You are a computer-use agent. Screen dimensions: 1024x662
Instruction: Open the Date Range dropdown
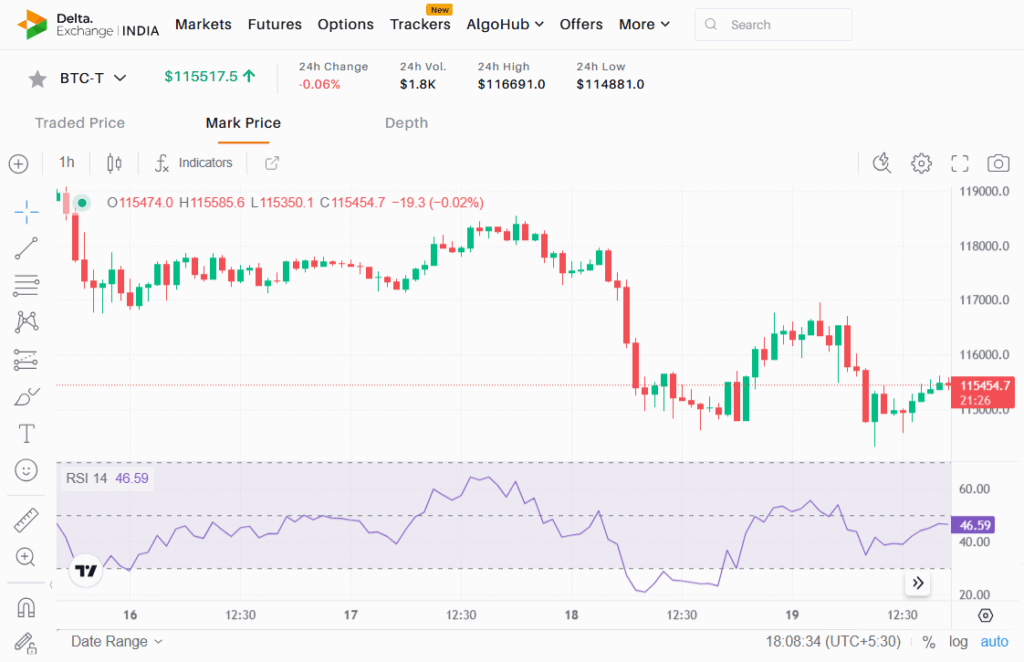[x=116, y=642]
